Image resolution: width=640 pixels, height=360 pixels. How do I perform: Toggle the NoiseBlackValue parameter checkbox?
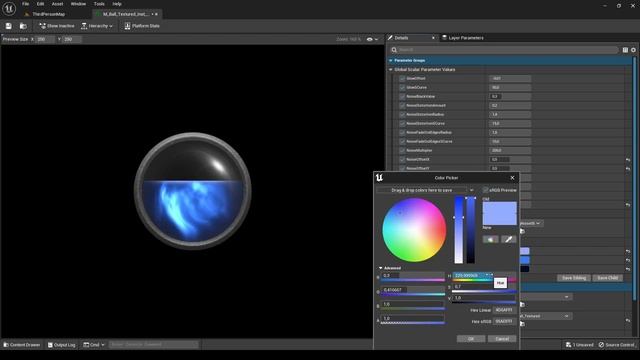pos(402,96)
